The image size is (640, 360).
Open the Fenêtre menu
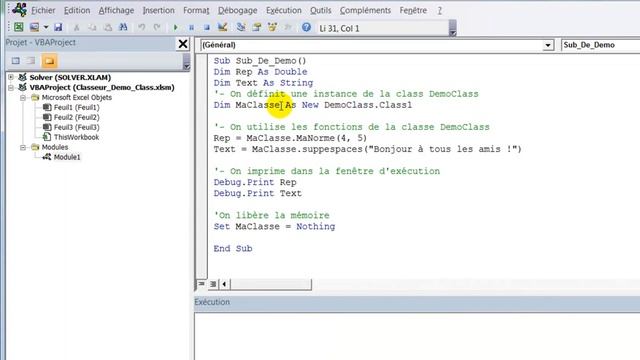[413, 10]
